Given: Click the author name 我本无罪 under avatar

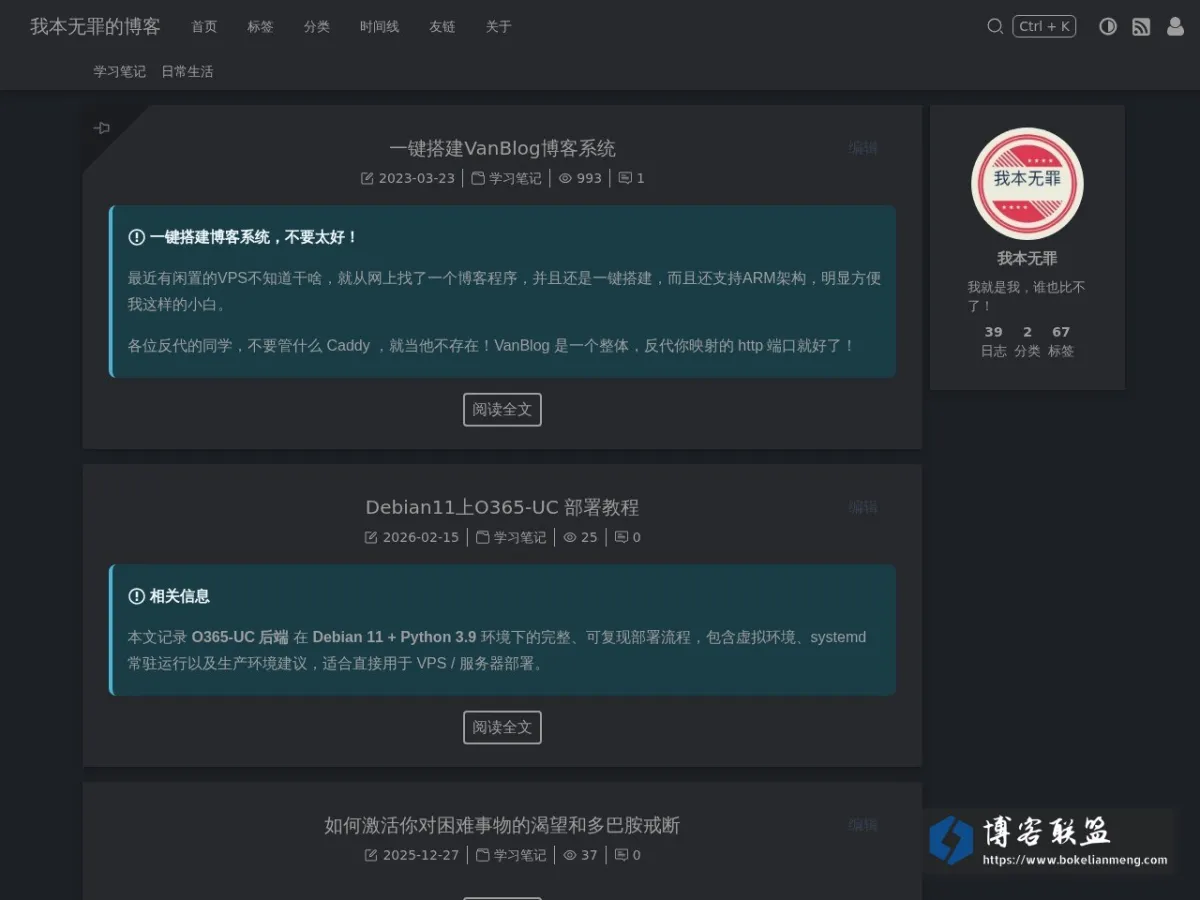Looking at the screenshot, I should tap(1027, 258).
